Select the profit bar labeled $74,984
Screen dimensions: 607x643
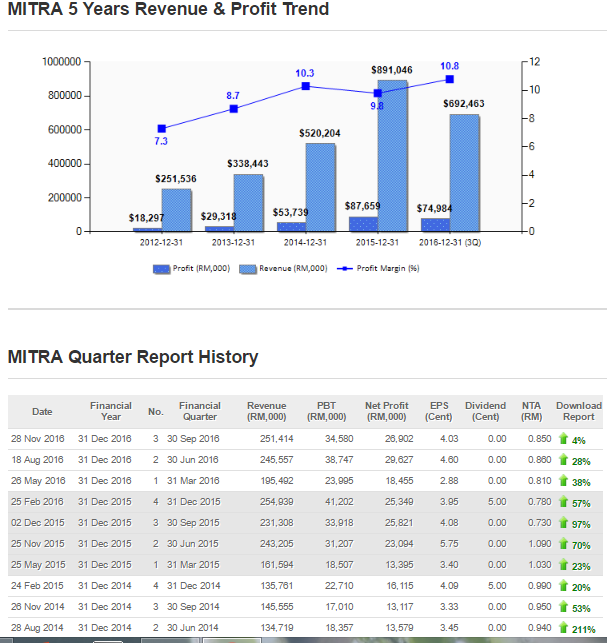click(x=436, y=225)
